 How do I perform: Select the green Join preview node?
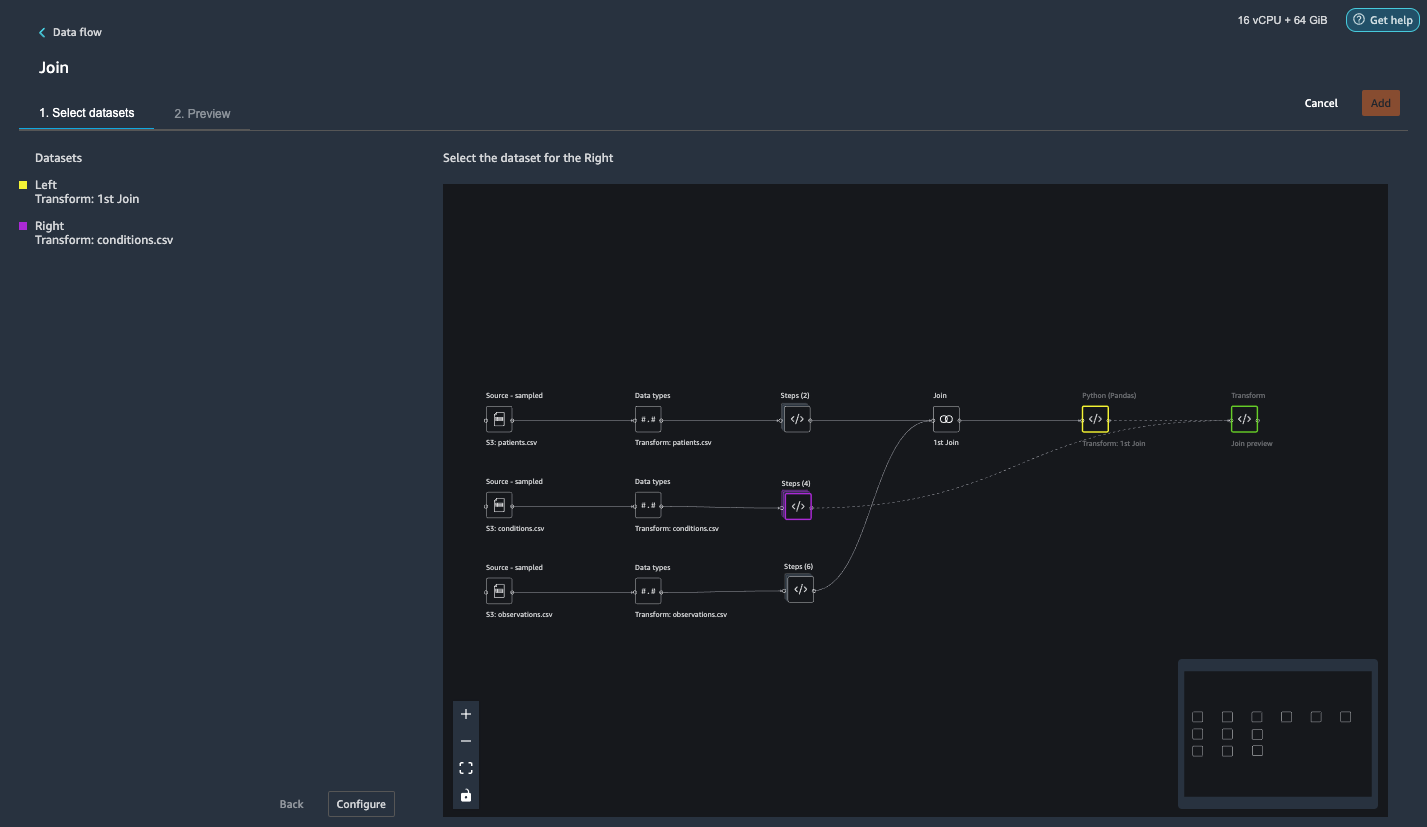1244,419
